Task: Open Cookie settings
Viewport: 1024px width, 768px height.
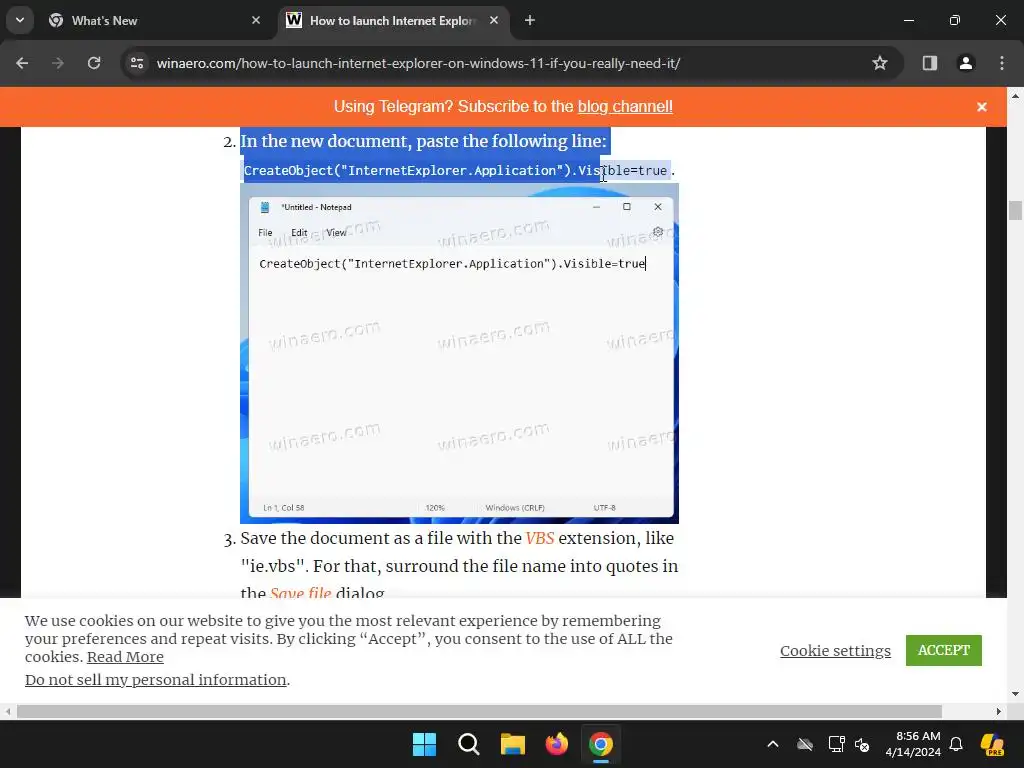Action: [835, 650]
